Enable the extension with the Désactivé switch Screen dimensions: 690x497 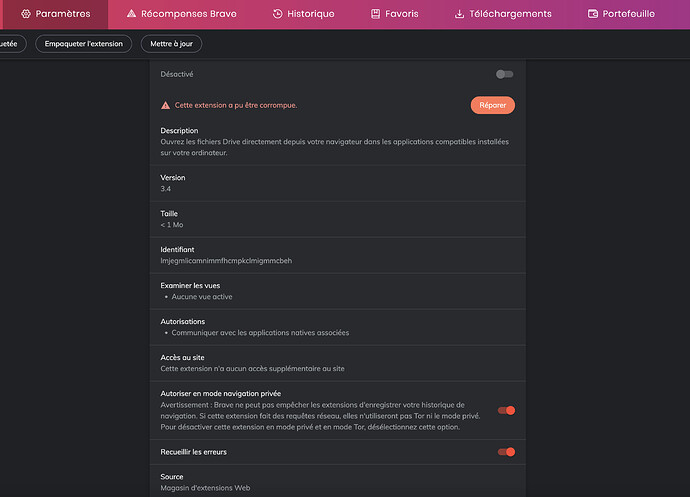pyautogui.click(x=505, y=74)
